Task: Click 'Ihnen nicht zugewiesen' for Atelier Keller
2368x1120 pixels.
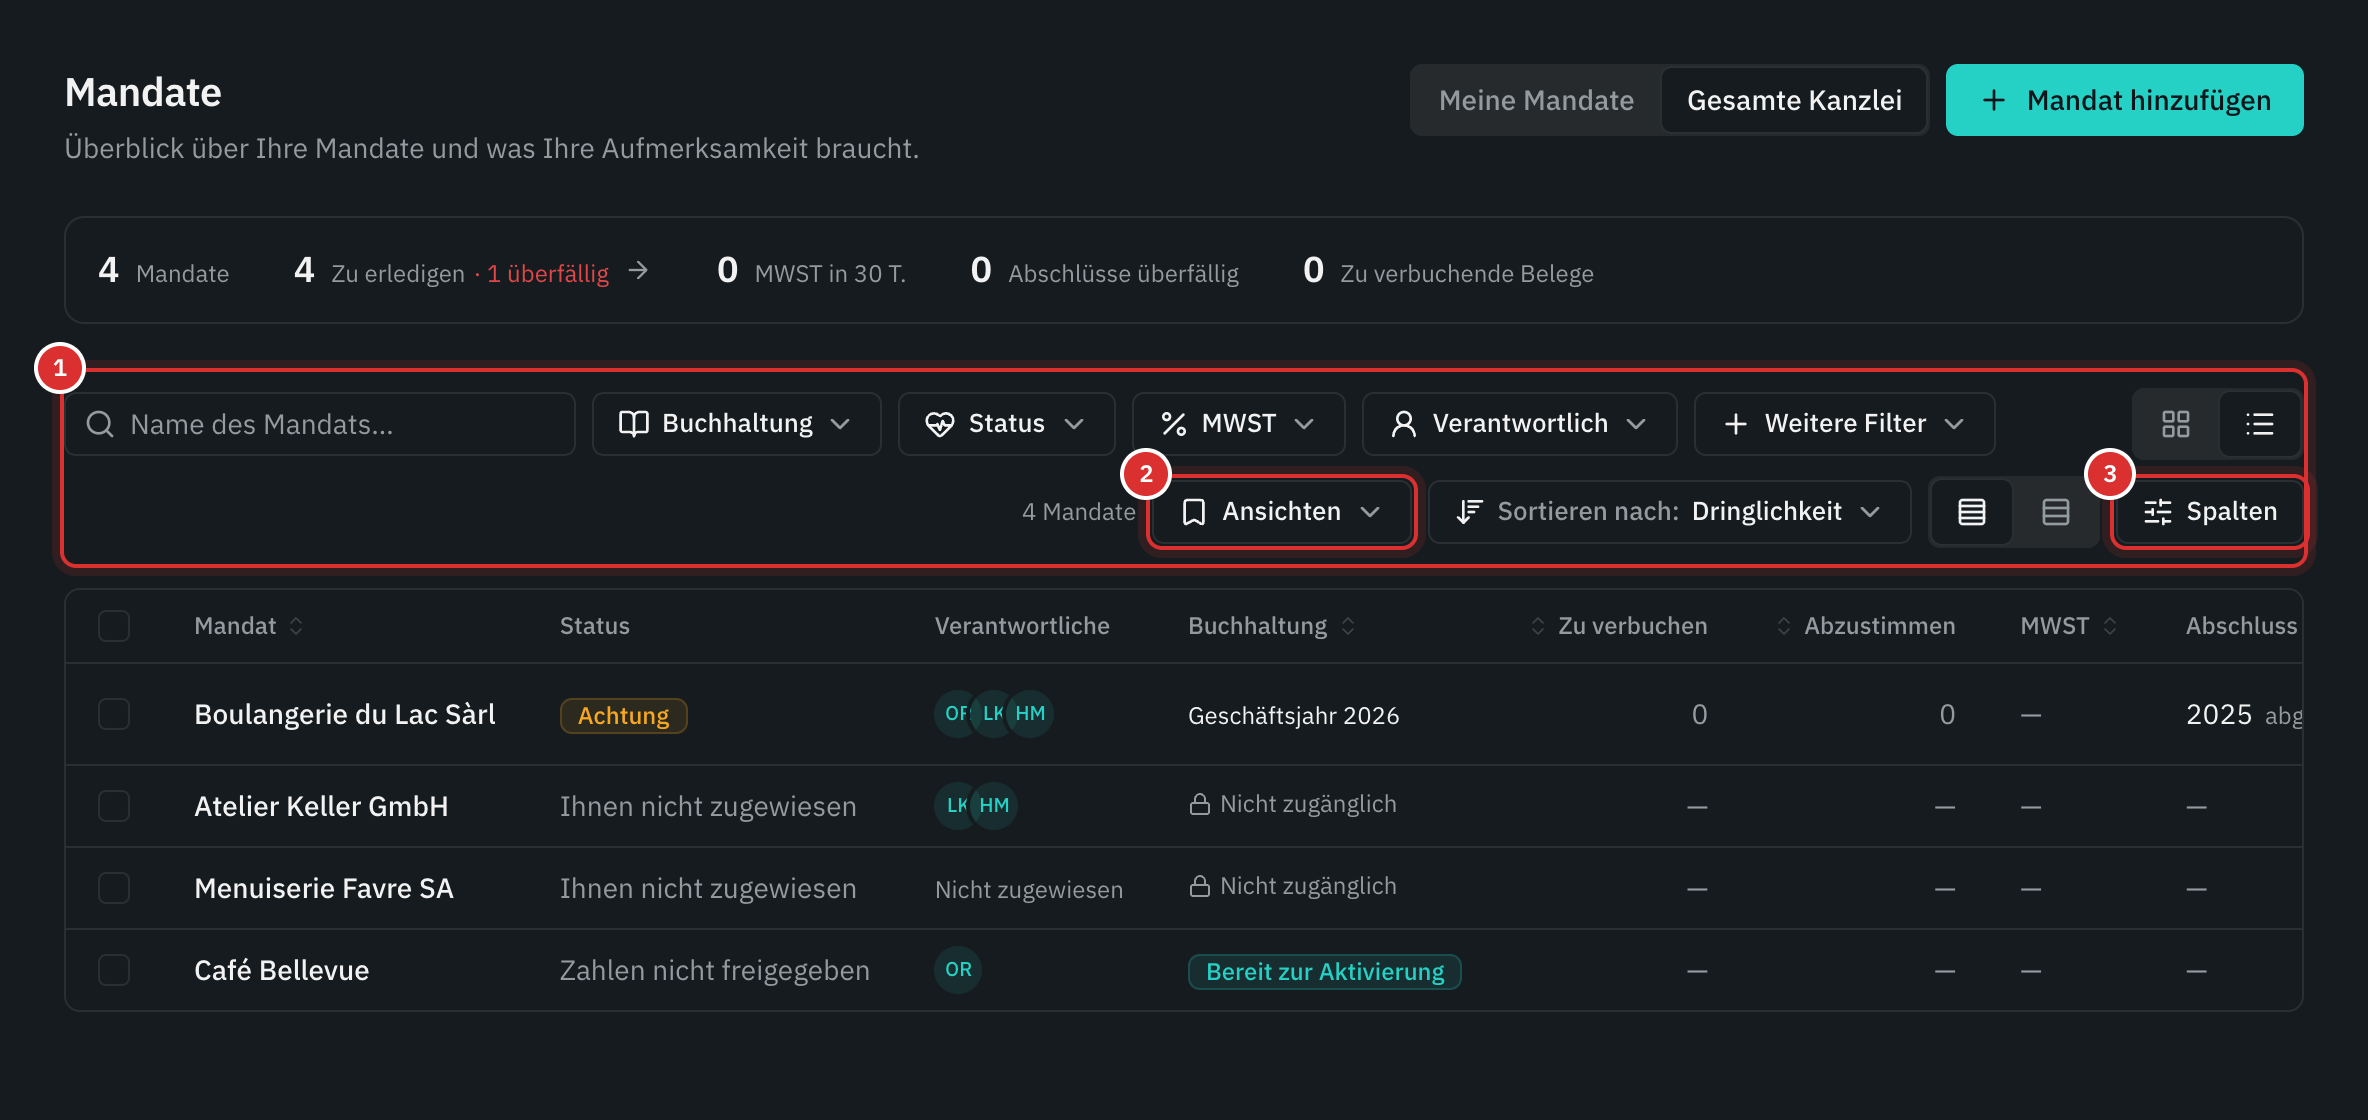Action: click(708, 806)
